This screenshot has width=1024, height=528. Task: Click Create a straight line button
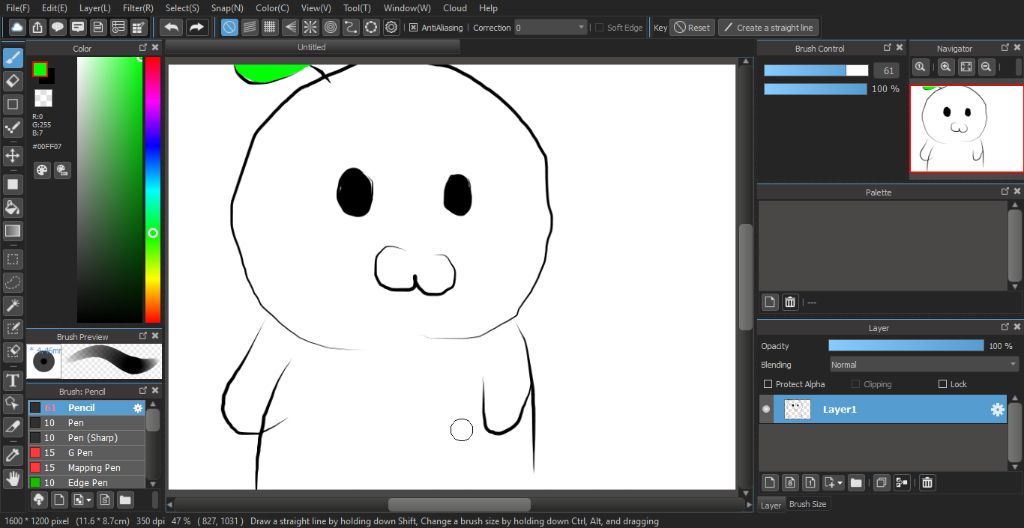click(x=769, y=27)
